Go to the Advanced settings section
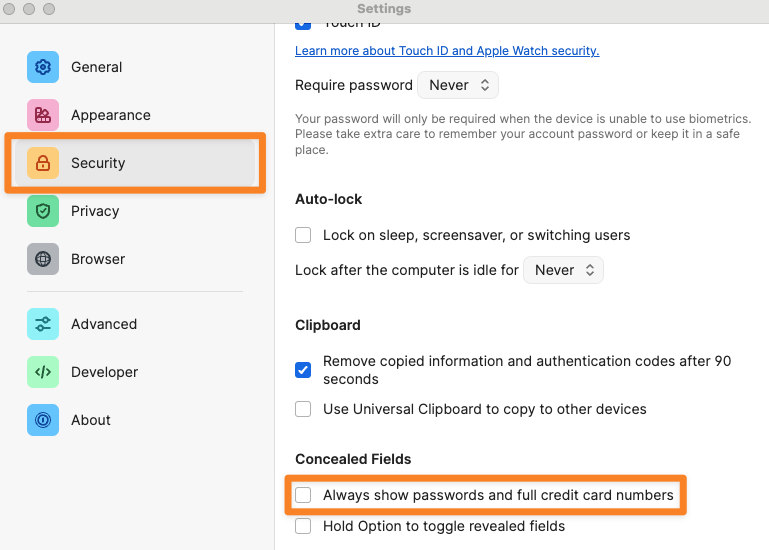 point(104,324)
